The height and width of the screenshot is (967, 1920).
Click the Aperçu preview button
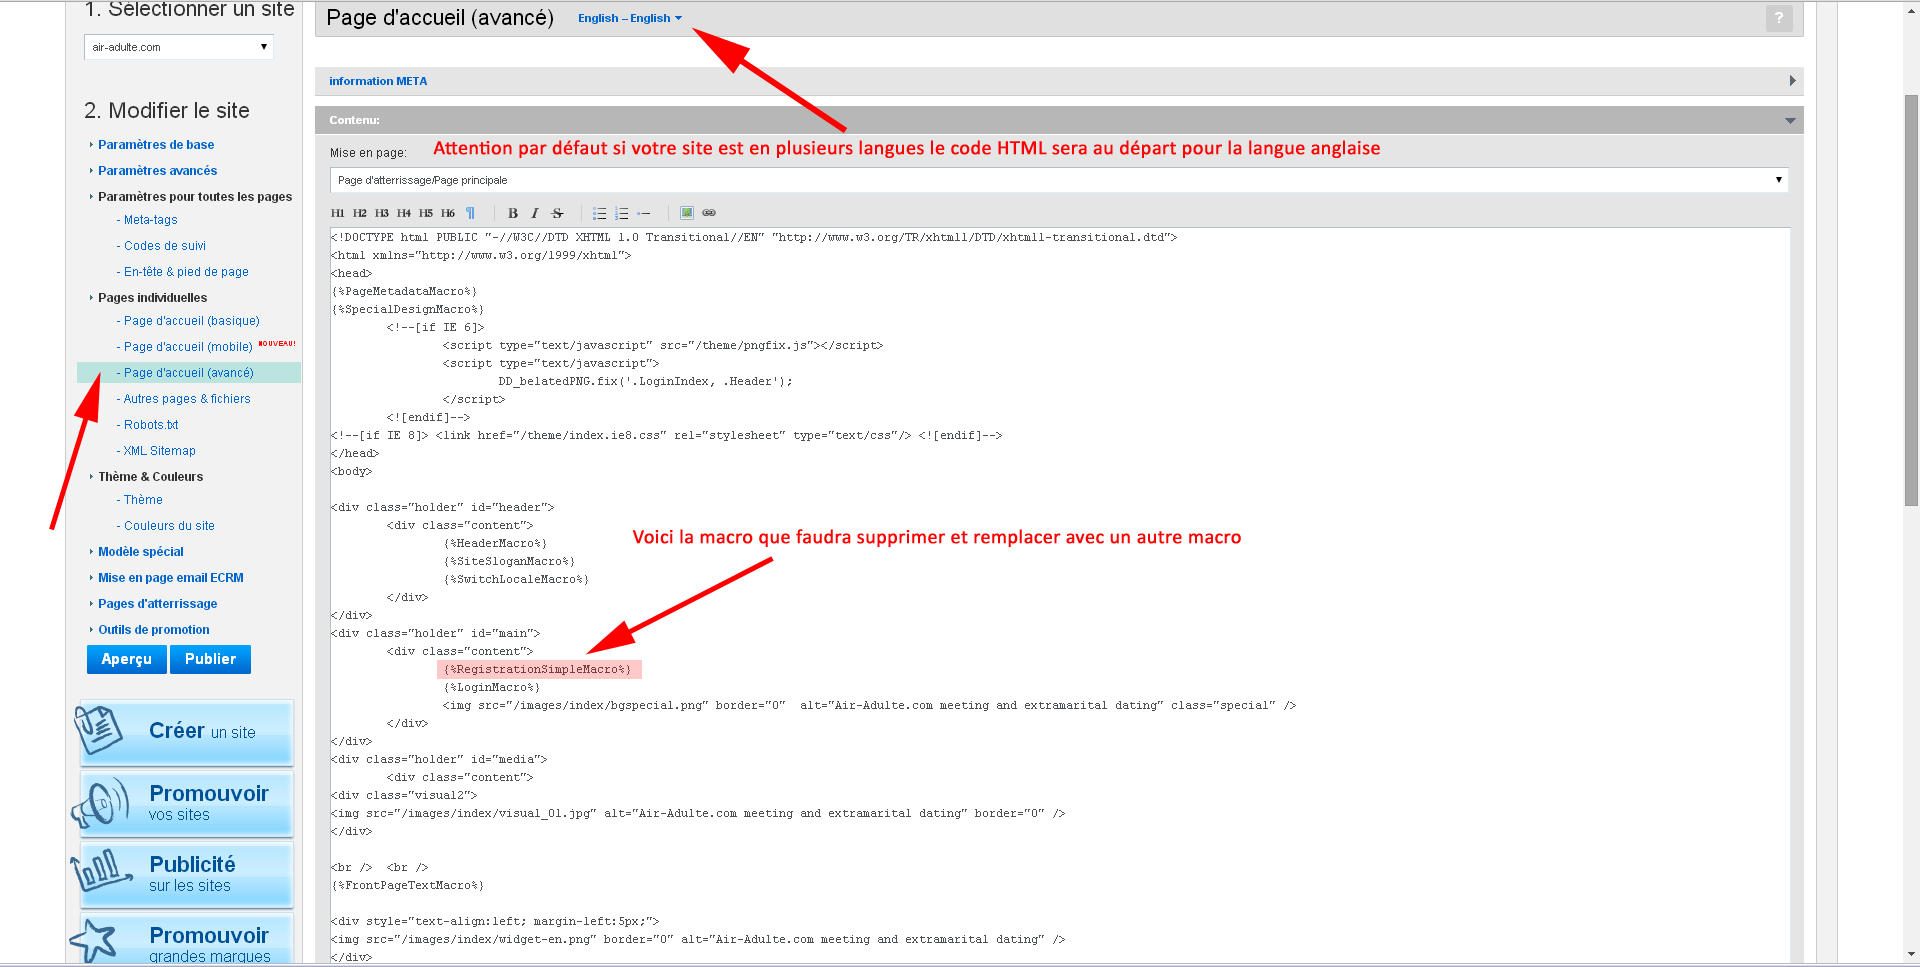click(x=126, y=659)
